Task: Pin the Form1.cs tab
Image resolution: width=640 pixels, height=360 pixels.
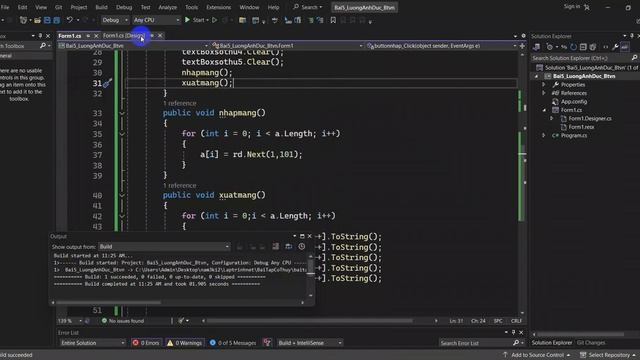Action: click(88, 36)
